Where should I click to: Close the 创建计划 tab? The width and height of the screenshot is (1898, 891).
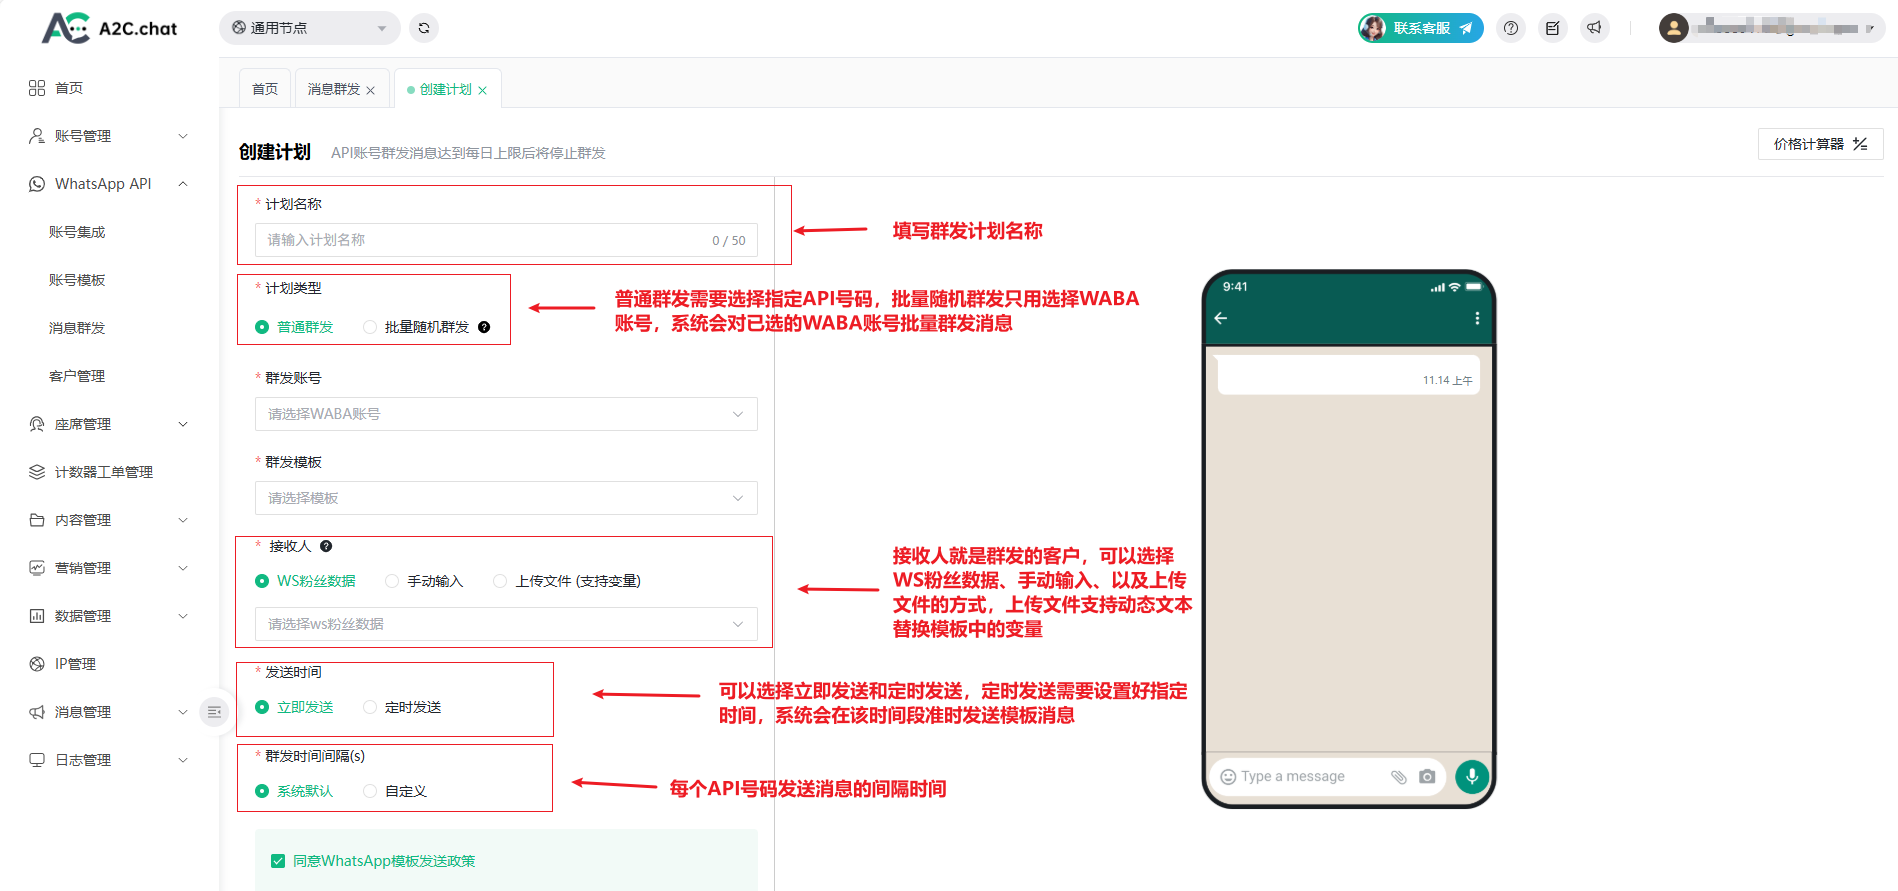(483, 90)
